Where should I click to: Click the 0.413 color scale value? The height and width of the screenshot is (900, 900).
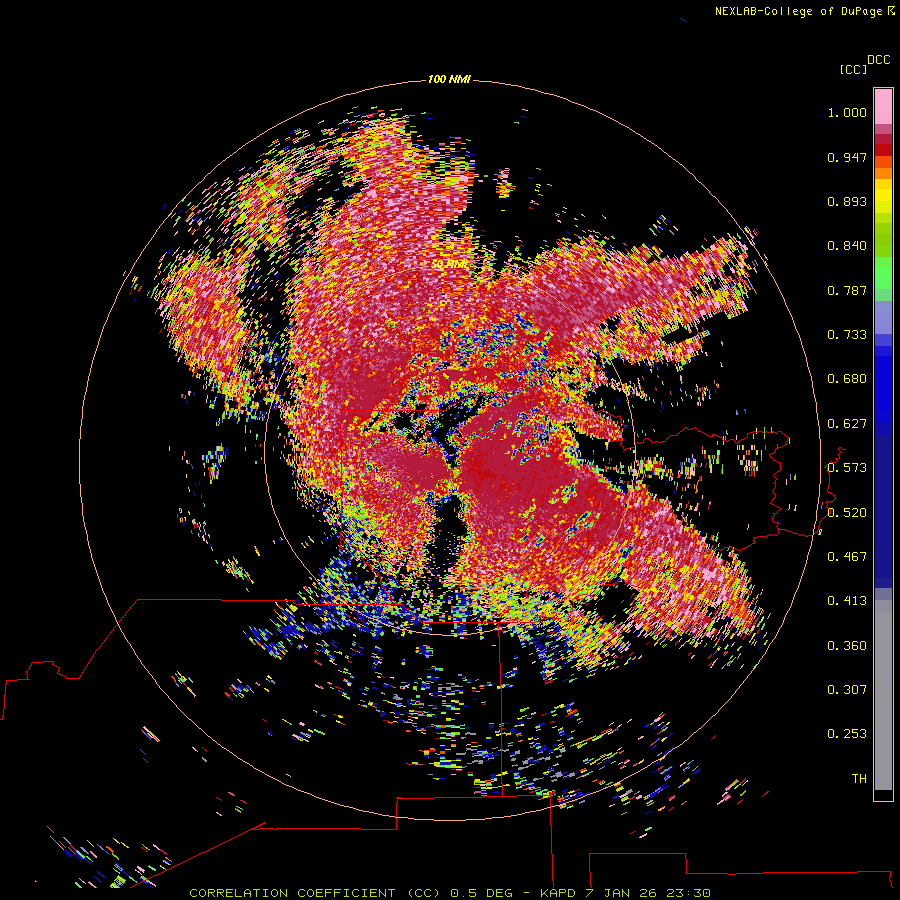point(847,601)
